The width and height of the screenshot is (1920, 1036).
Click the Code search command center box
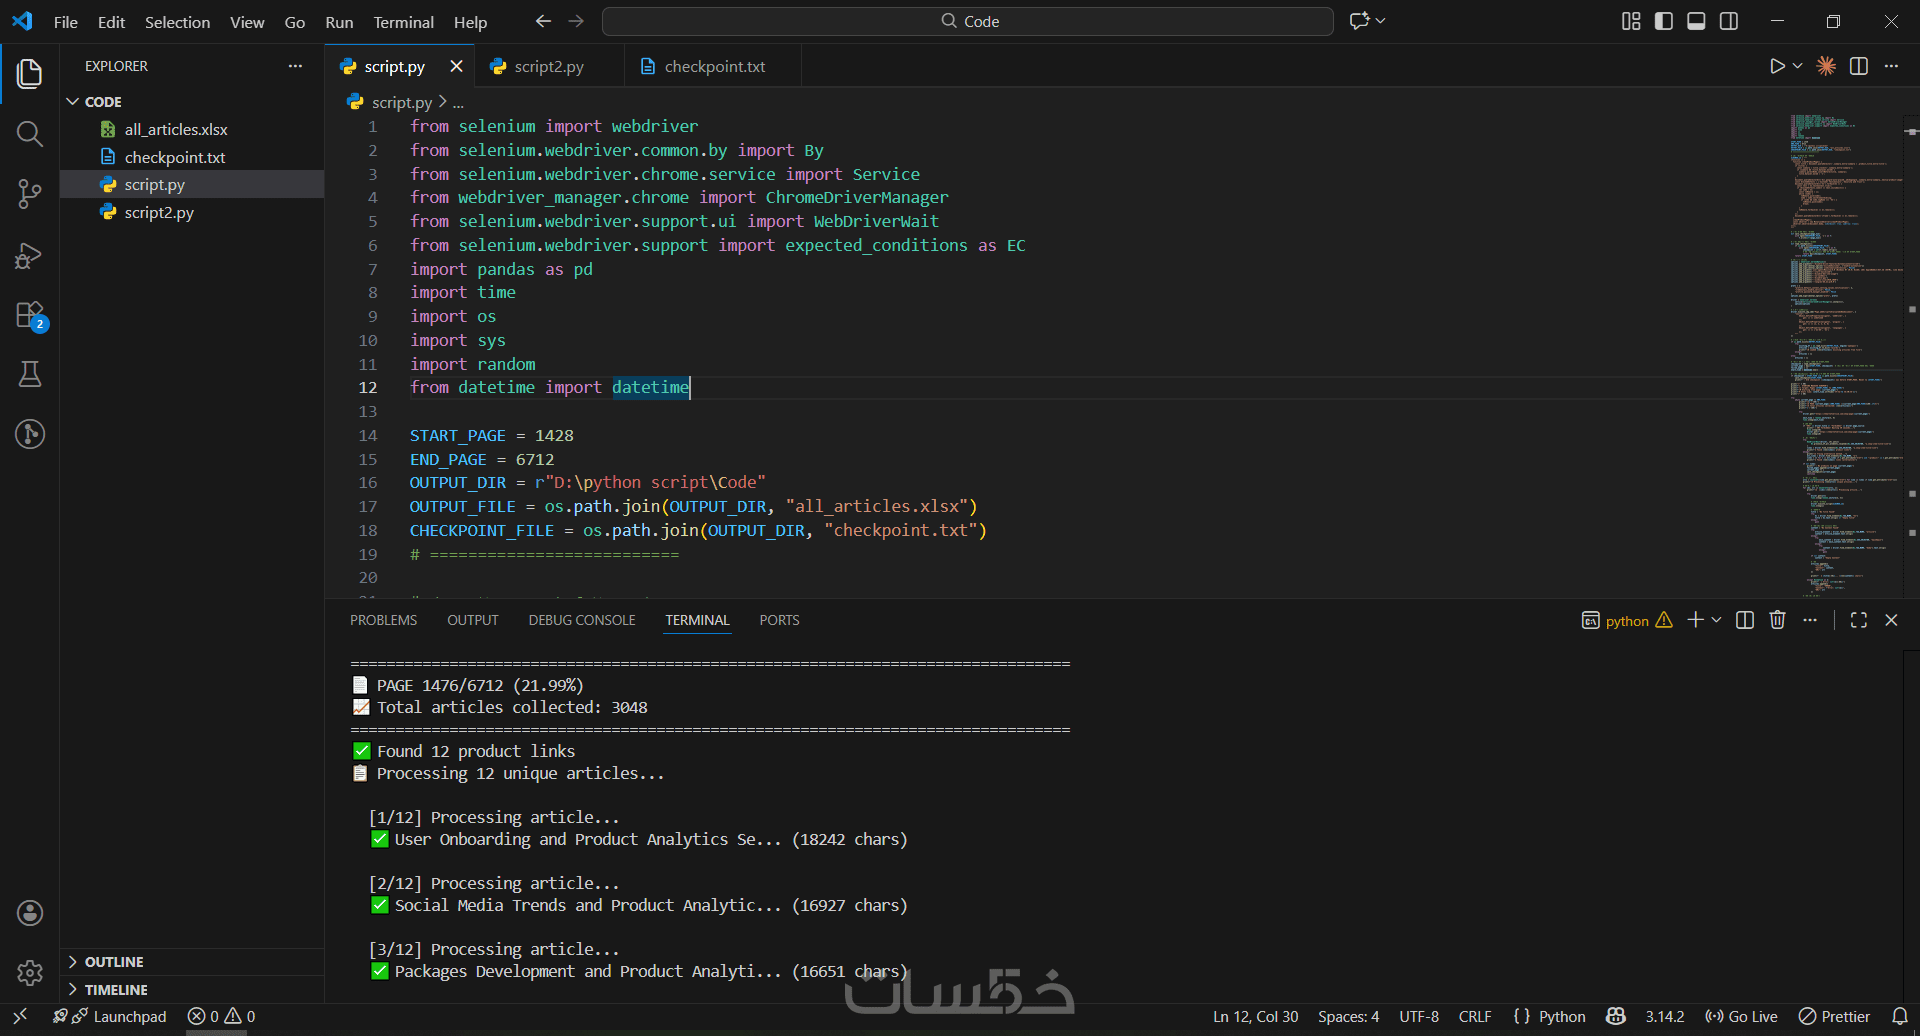[968, 21]
